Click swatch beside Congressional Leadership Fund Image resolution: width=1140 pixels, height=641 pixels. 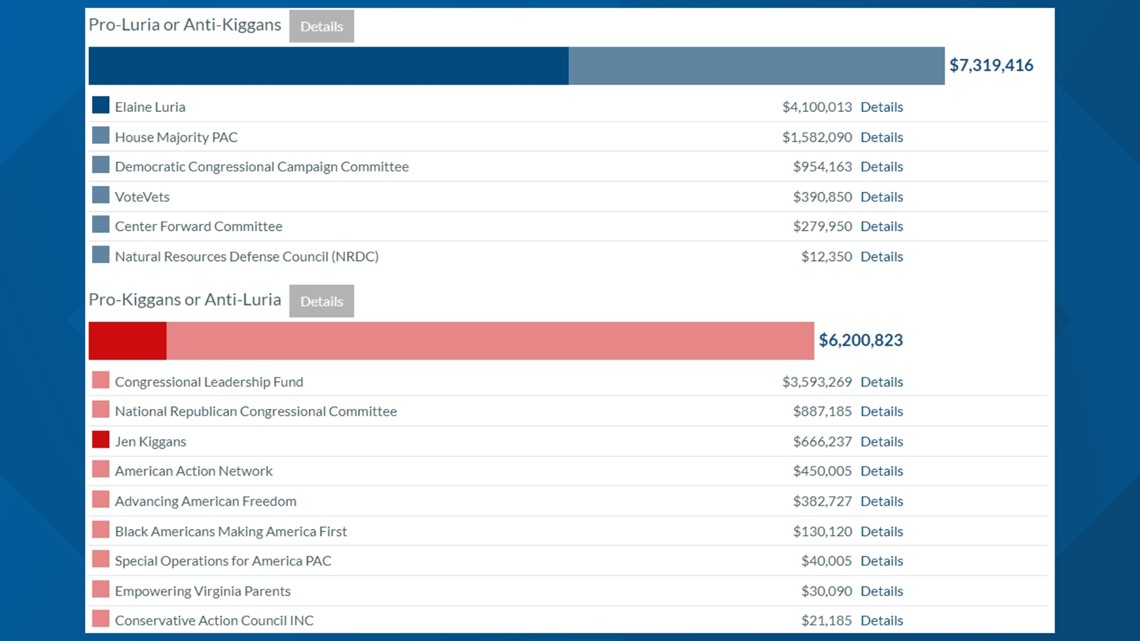pos(101,380)
